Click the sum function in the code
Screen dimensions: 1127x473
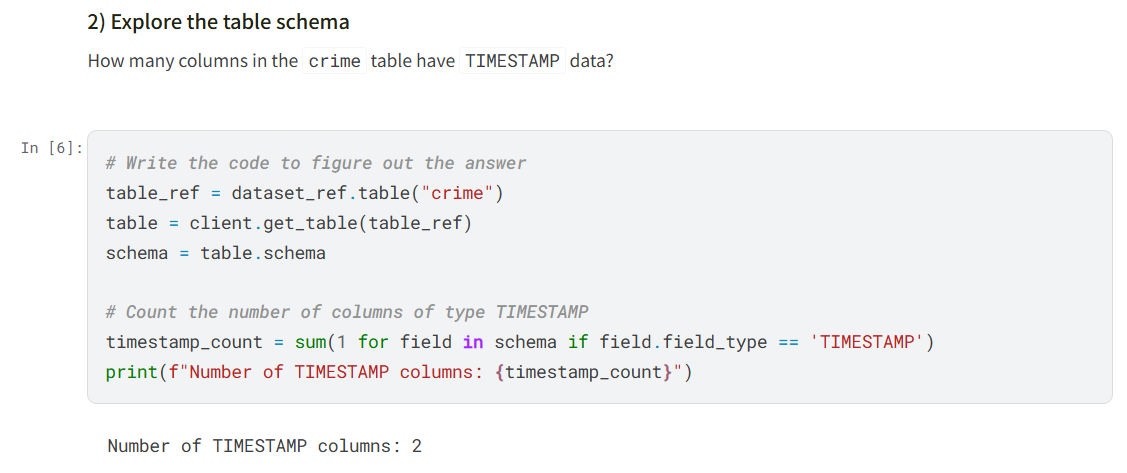pos(310,342)
